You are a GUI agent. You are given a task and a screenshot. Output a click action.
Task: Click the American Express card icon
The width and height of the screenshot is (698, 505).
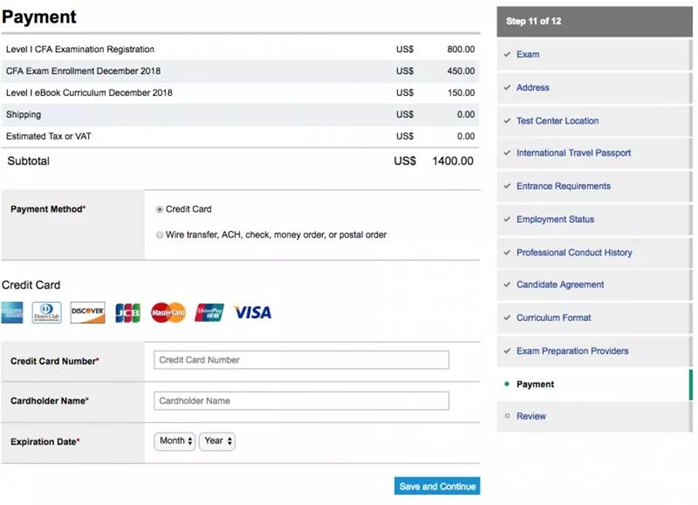[x=12, y=313]
